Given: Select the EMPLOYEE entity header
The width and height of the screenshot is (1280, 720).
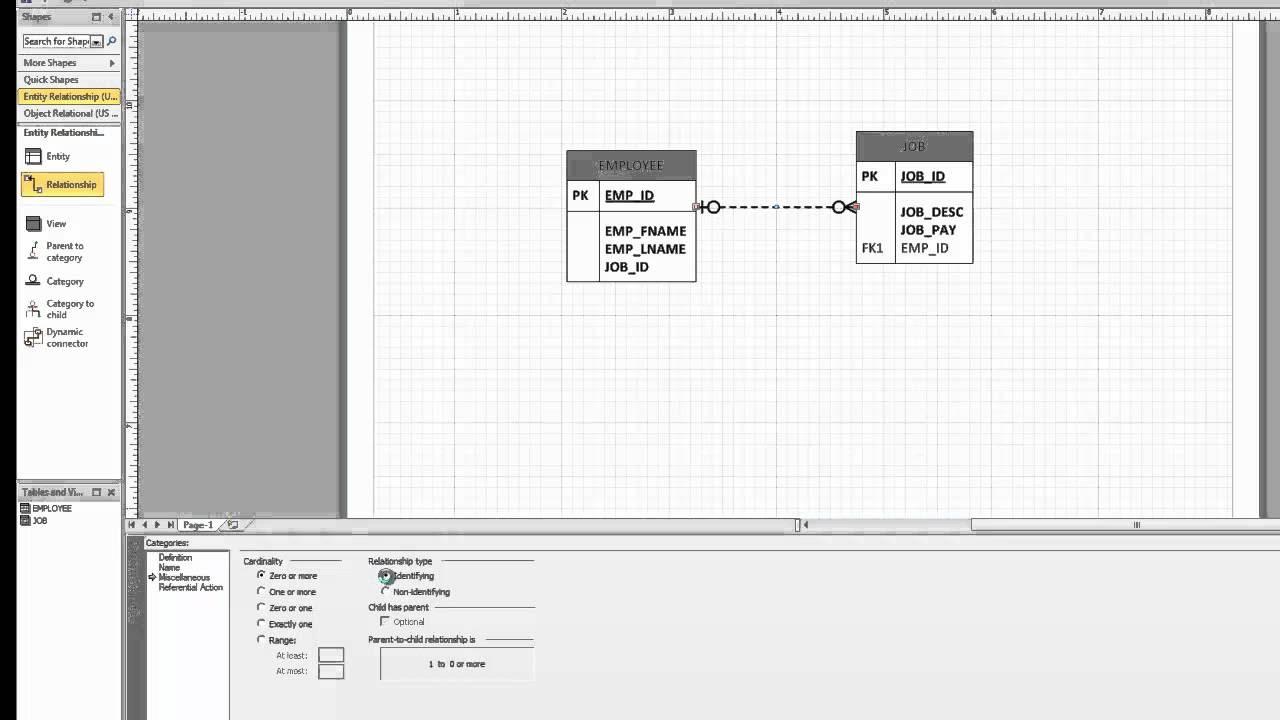Looking at the screenshot, I should pyautogui.click(x=631, y=166).
